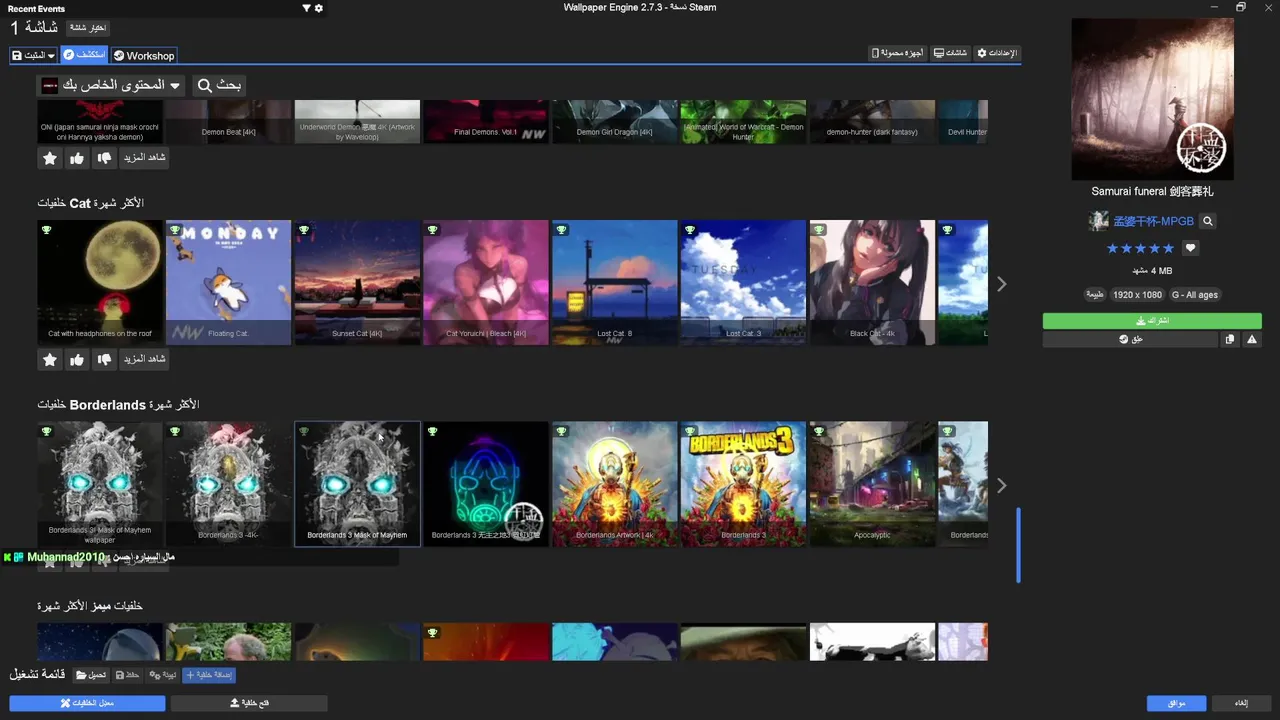Image resolution: width=1280 pixels, height=720 pixels.
Task: Open the المثبت installed dropdown tab
Action: click(34, 56)
